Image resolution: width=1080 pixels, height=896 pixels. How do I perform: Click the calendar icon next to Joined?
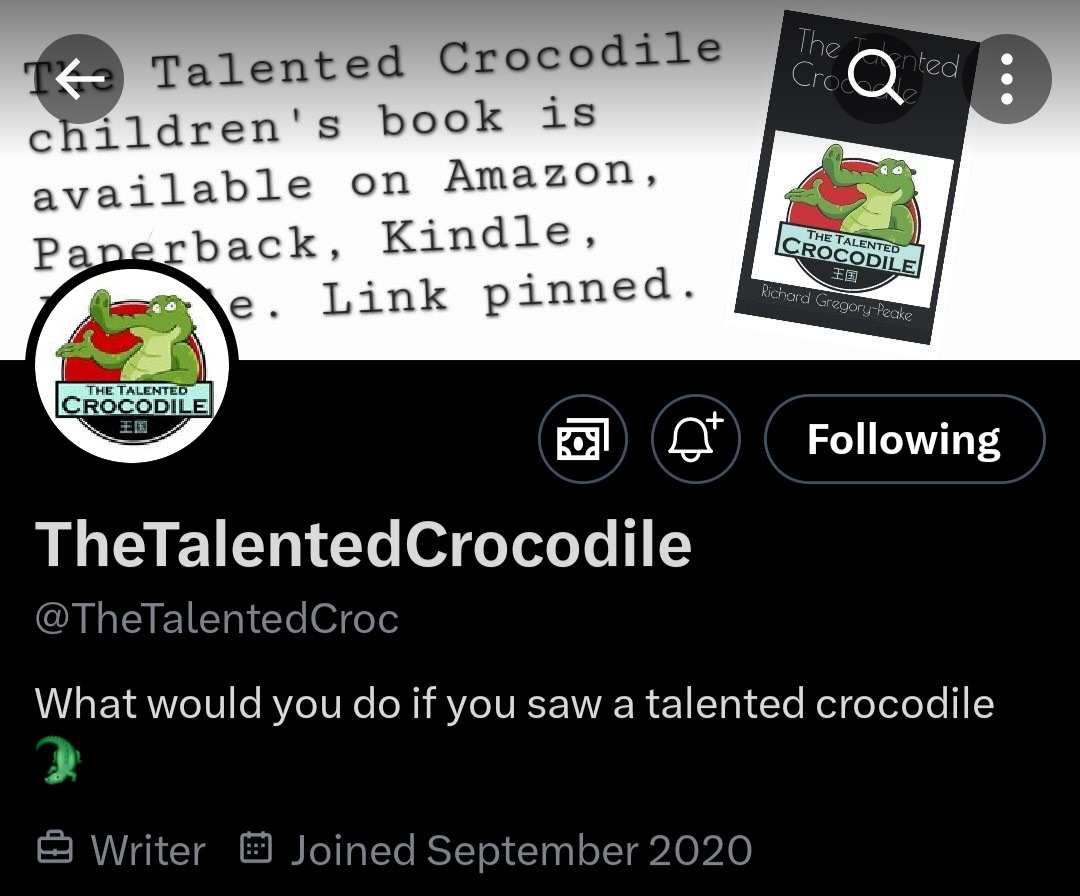click(257, 850)
